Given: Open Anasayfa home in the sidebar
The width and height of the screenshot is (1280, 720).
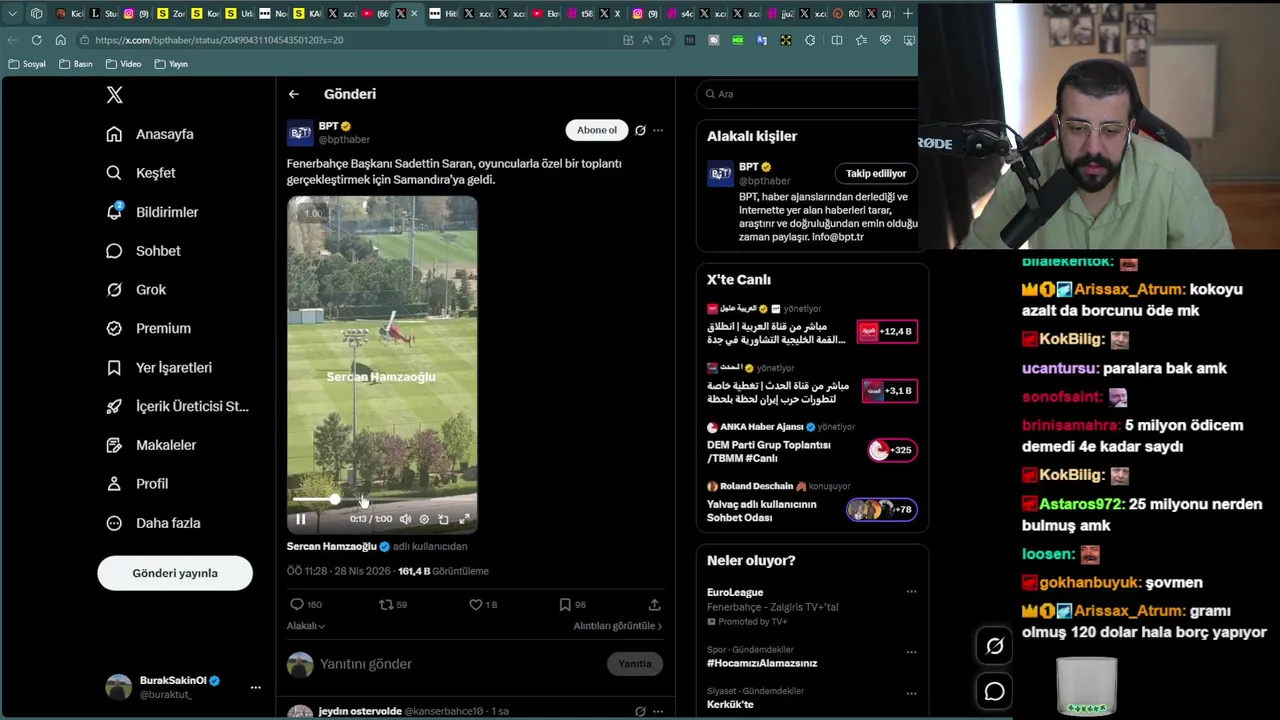Looking at the screenshot, I should click(x=151, y=134).
